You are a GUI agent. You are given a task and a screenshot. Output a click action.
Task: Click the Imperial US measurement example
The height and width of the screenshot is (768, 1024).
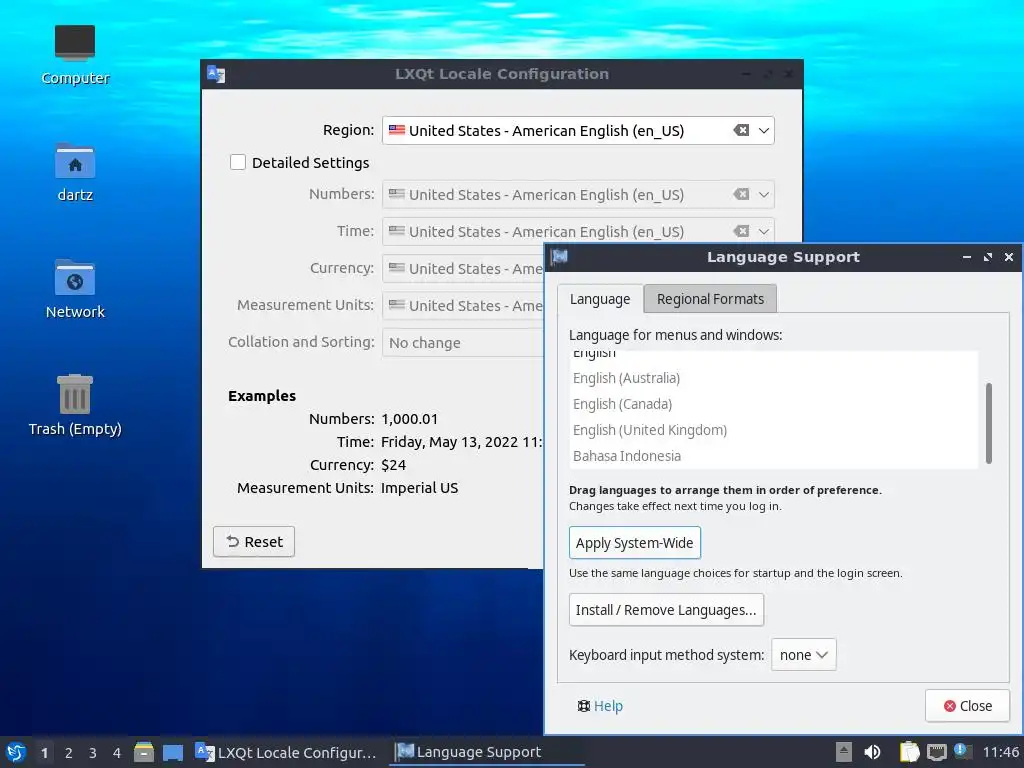(419, 488)
